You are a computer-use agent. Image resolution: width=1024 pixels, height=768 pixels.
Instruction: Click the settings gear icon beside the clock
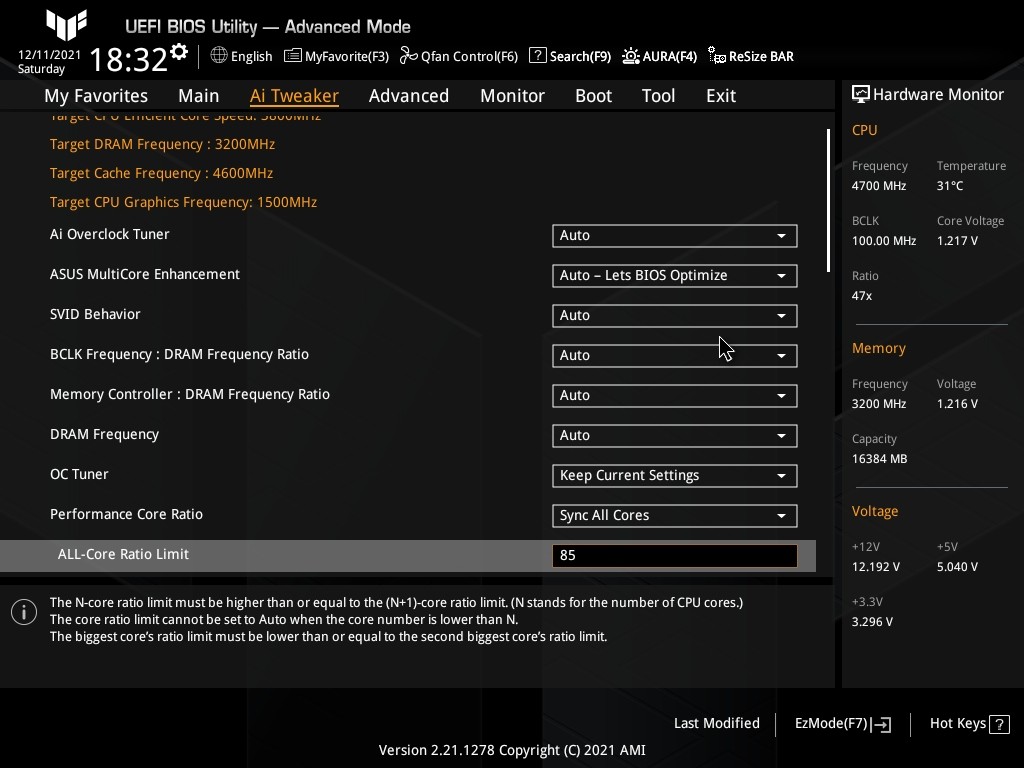click(x=179, y=52)
